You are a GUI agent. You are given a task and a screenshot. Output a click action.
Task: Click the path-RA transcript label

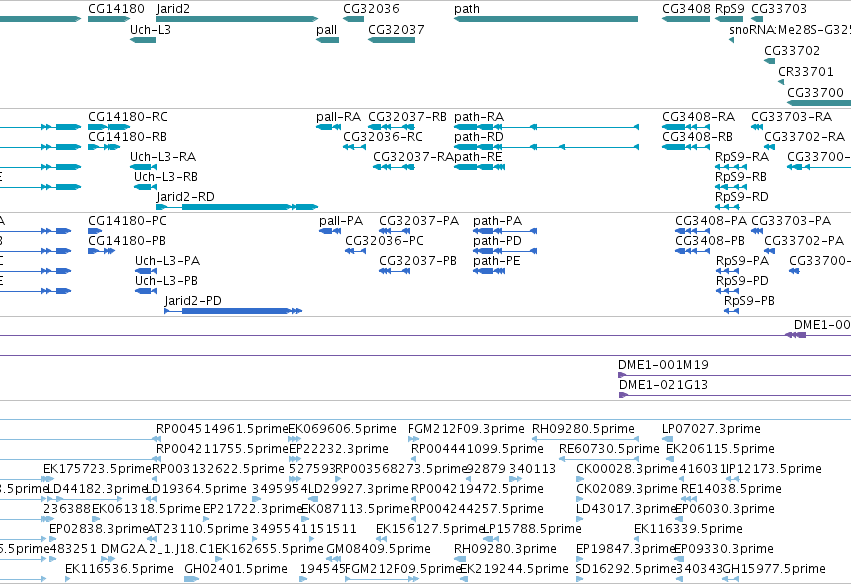tap(479, 117)
